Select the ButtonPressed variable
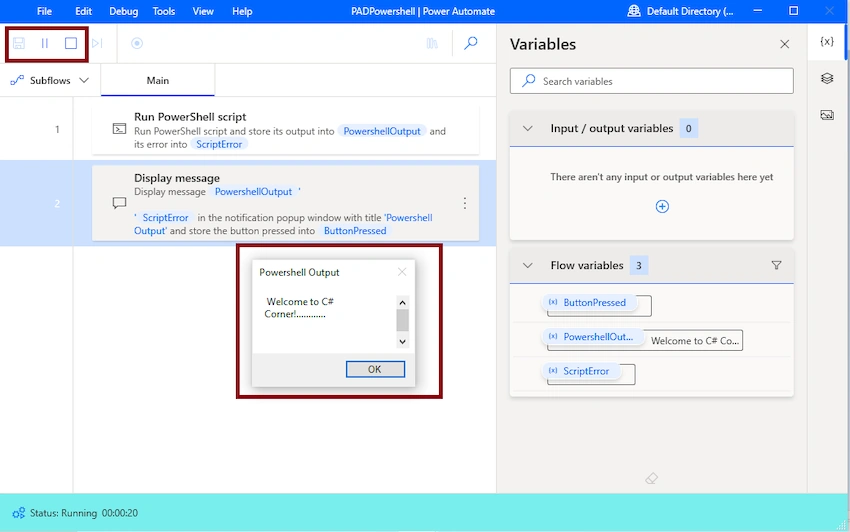This screenshot has height=532, width=850. pos(588,303)
